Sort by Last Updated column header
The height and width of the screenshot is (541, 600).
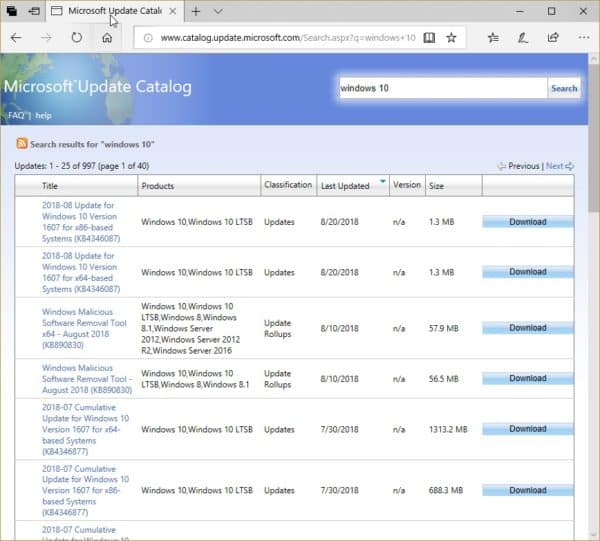[345, 186]
